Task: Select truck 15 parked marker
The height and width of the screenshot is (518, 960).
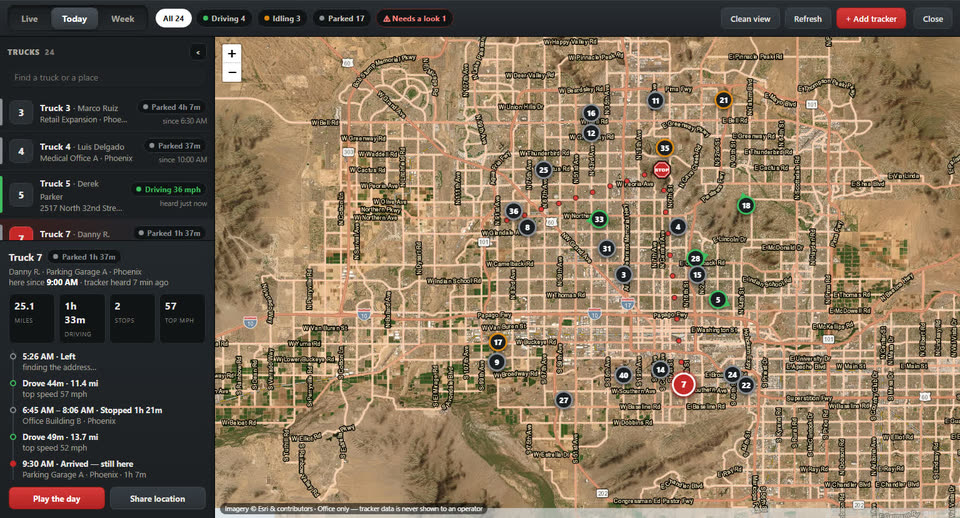Action: [697, 275]
